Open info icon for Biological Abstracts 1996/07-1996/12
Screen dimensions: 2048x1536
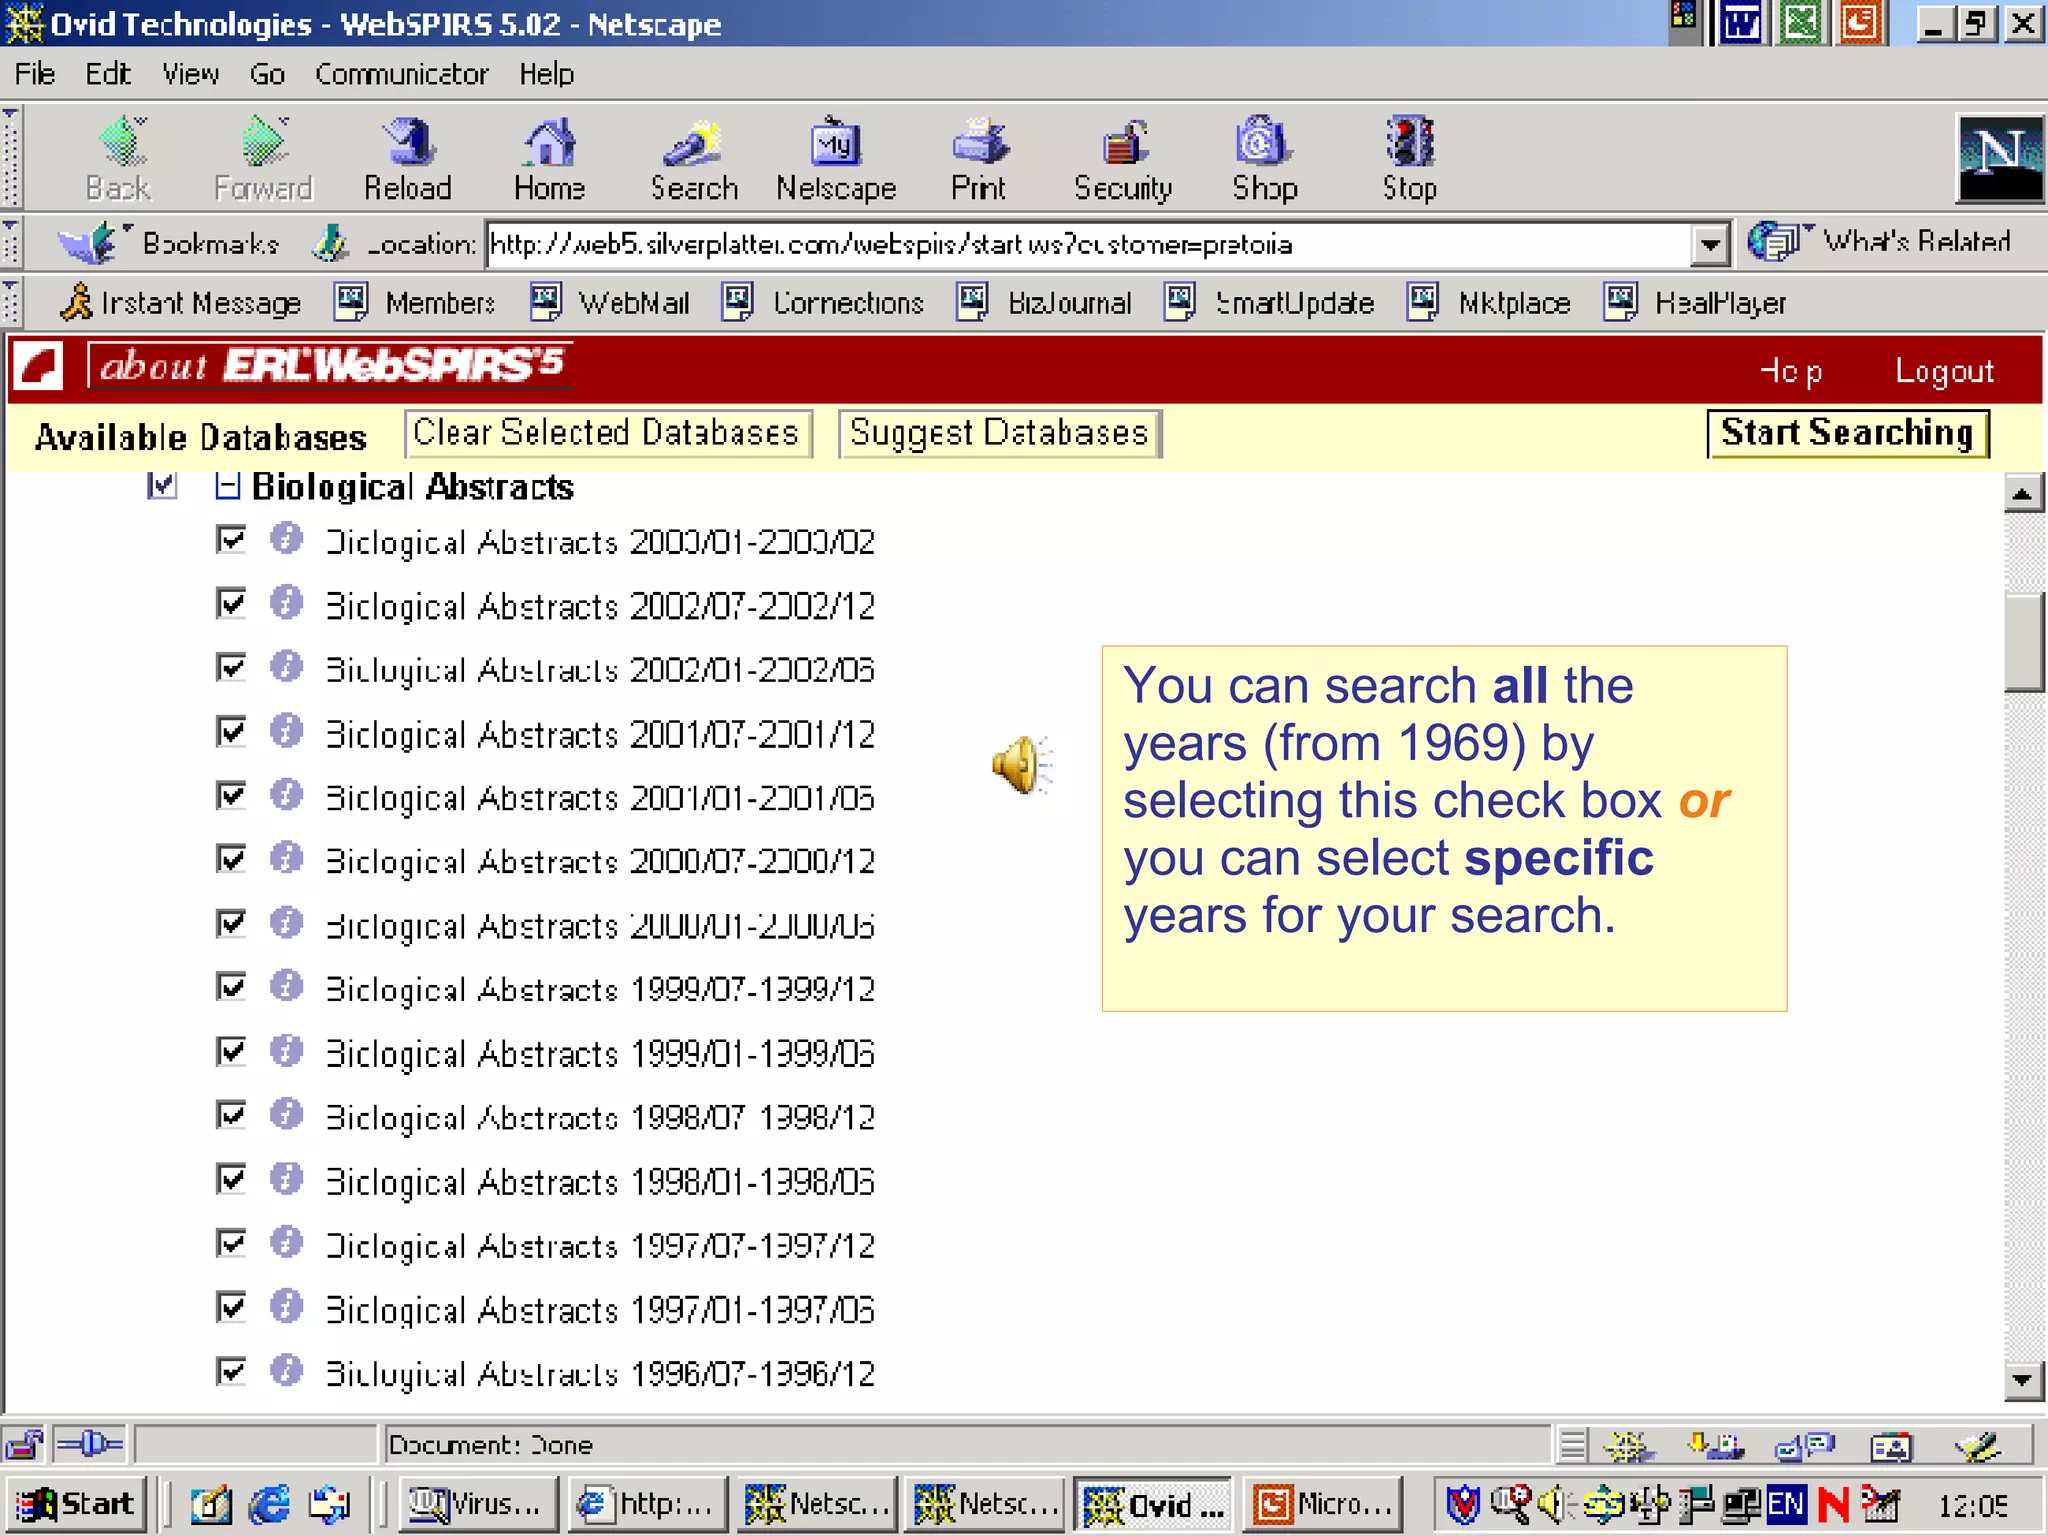(x=286, y=1371)
